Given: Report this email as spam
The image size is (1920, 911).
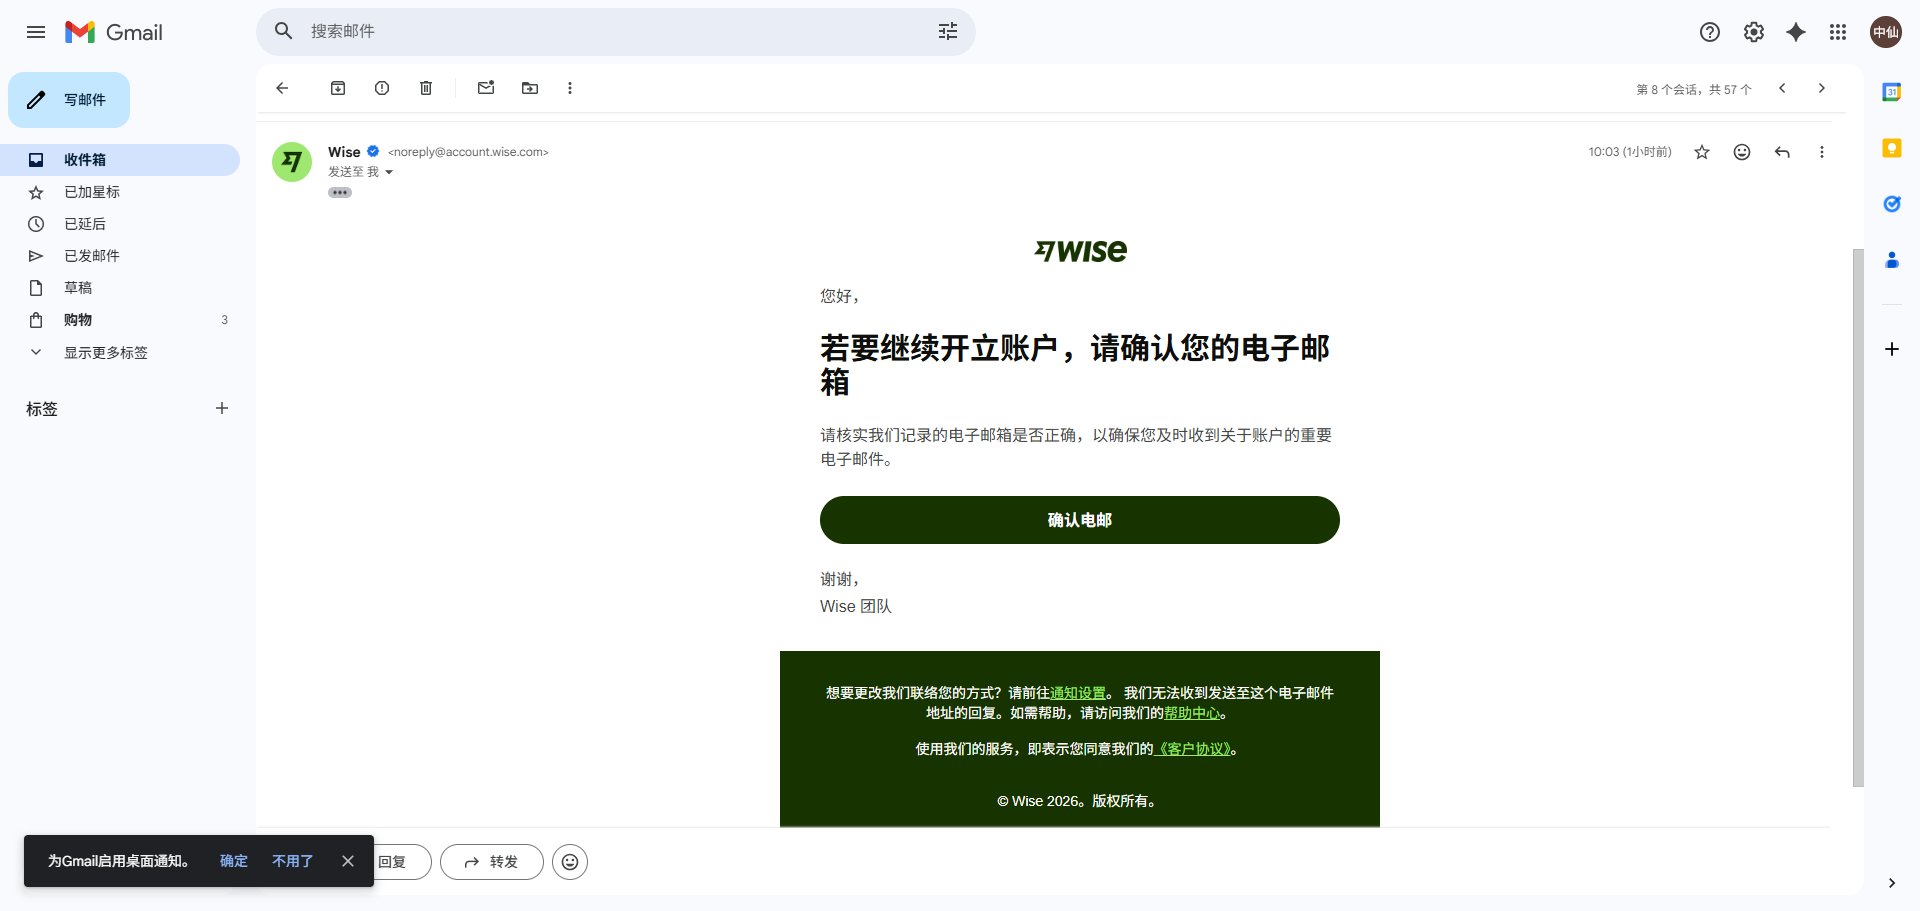Looking at the screenshot, I should (x=381, y=88).
